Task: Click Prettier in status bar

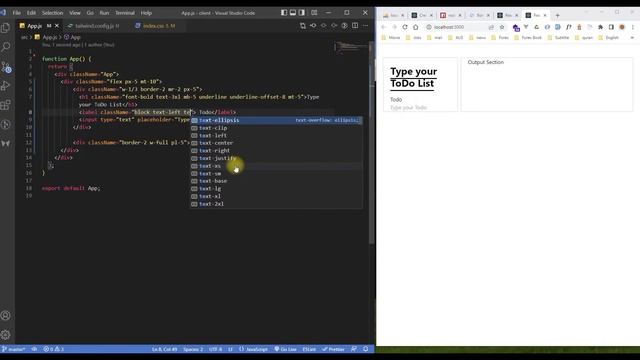Action: point(333,349)
